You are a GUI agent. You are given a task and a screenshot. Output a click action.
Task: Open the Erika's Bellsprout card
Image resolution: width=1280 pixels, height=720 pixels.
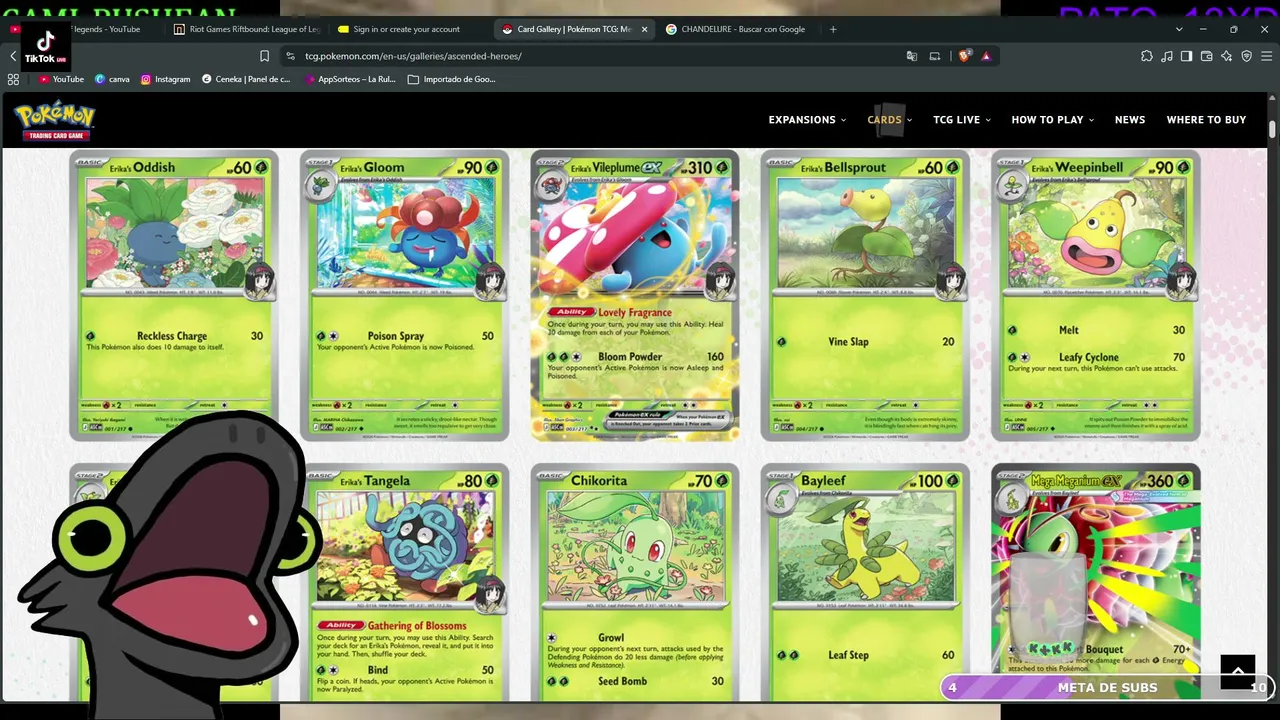[x=865, y=295]
